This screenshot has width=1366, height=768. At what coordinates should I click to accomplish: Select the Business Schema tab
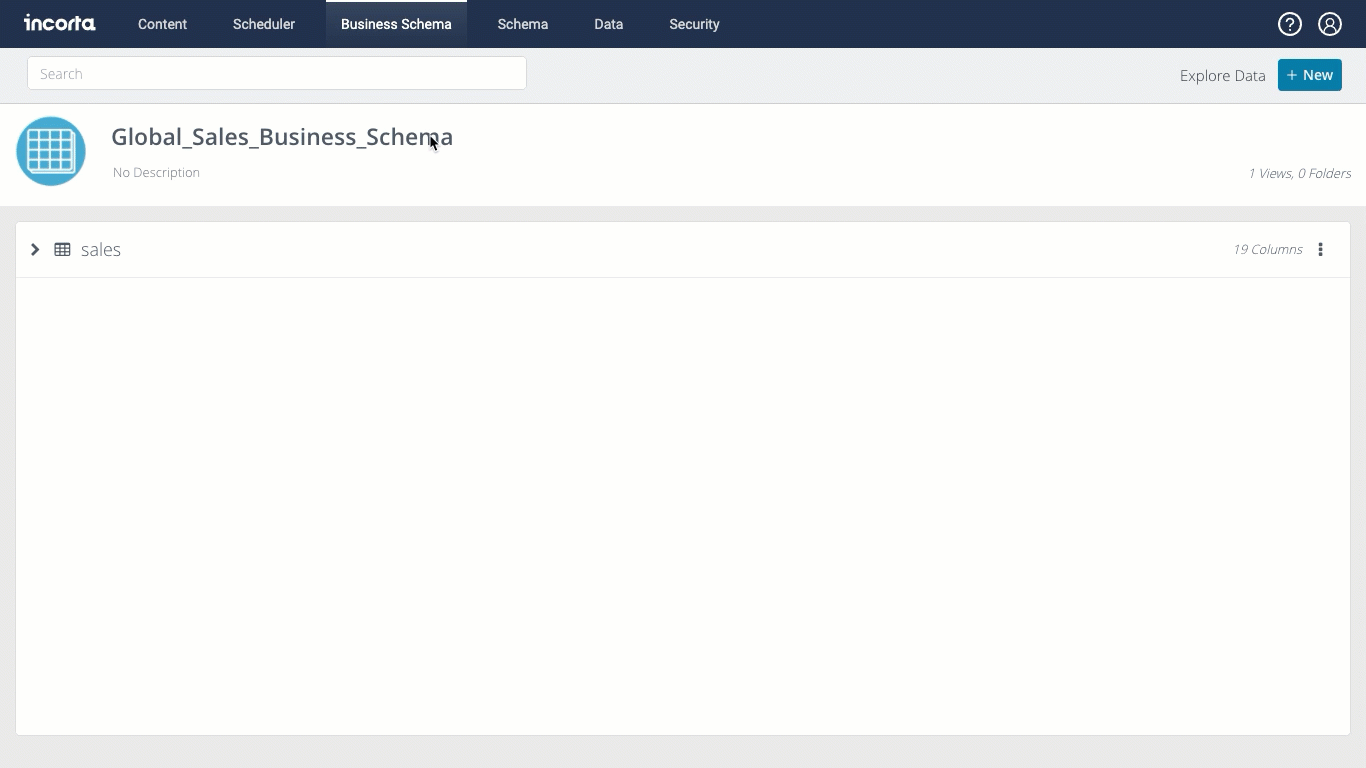click(x=396, y=24)
